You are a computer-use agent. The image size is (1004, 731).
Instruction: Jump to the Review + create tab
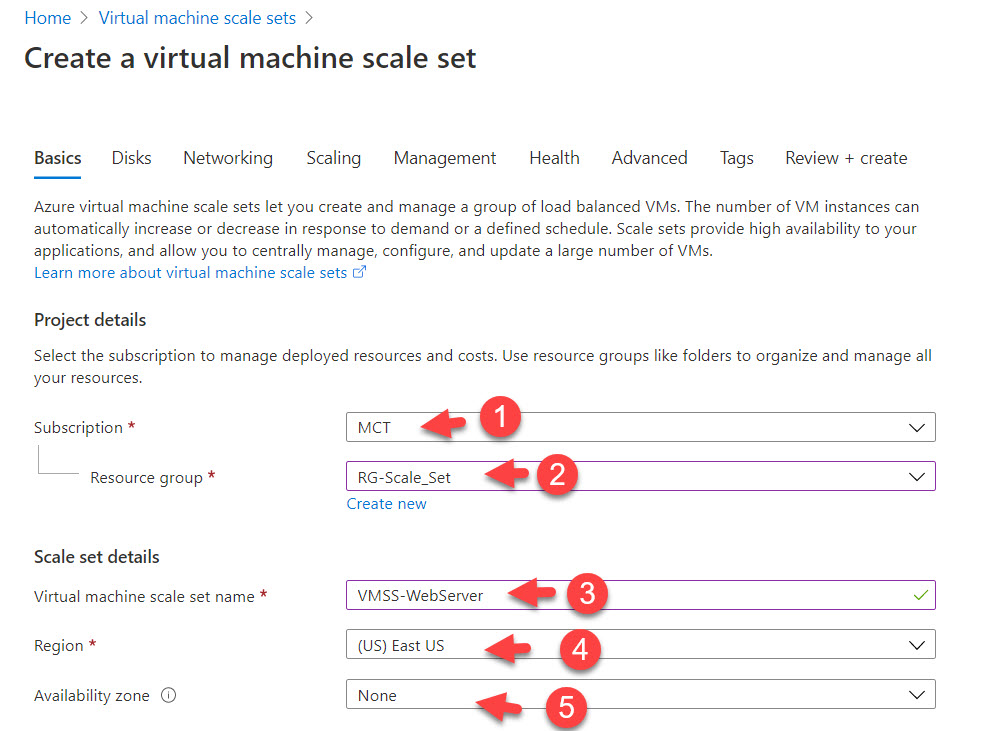click(846, 158)
